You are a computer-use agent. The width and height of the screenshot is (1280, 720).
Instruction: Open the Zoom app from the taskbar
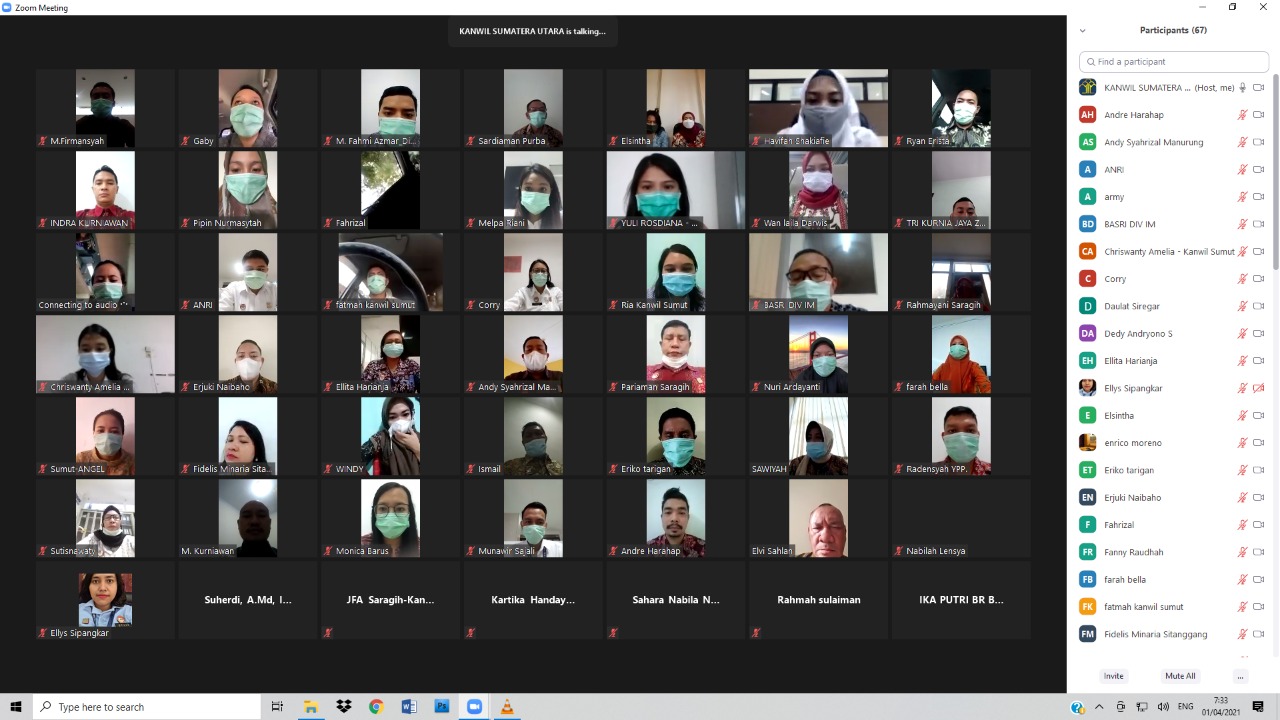[x=474, y=707]
